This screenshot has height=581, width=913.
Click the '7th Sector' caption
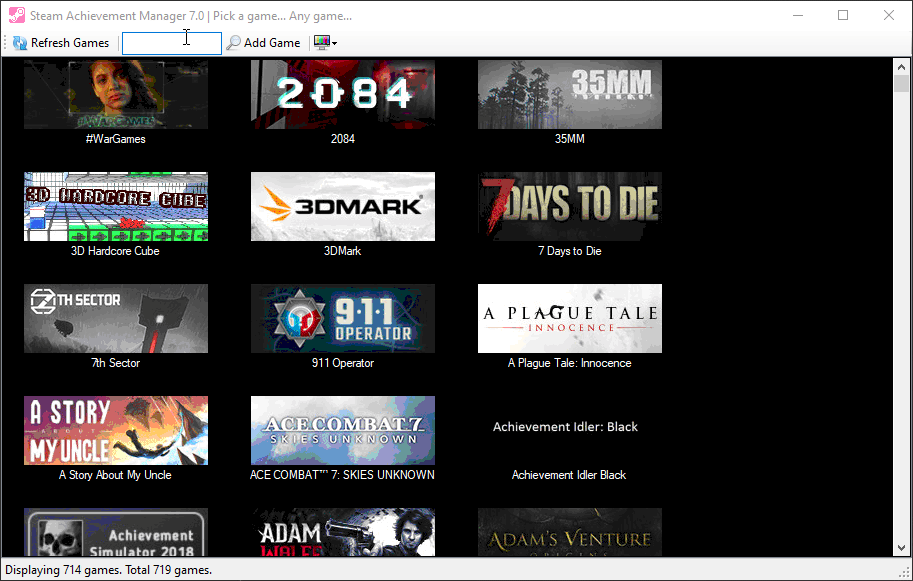pos(116,363)
